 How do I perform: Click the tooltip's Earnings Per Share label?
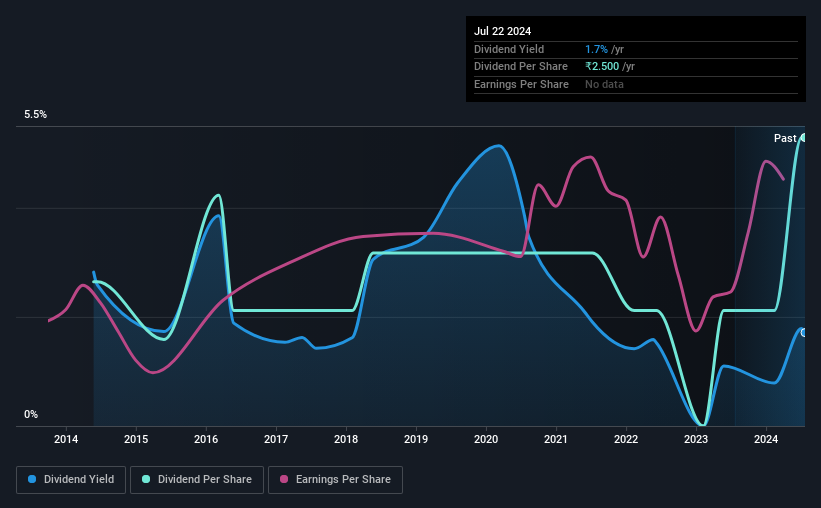click(x=522, y=84)
